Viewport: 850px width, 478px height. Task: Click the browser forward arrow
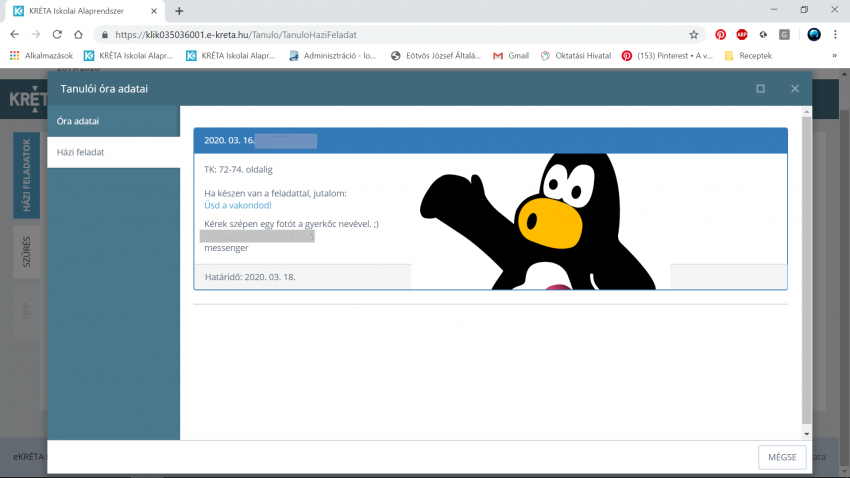point(36,35)
